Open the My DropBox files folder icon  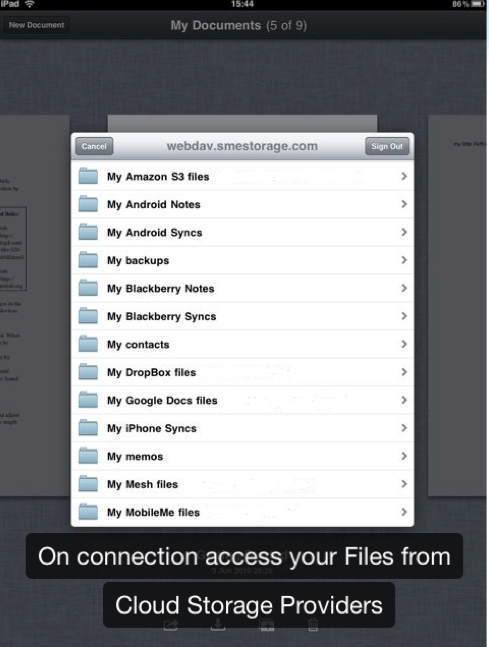pos(88,372)
